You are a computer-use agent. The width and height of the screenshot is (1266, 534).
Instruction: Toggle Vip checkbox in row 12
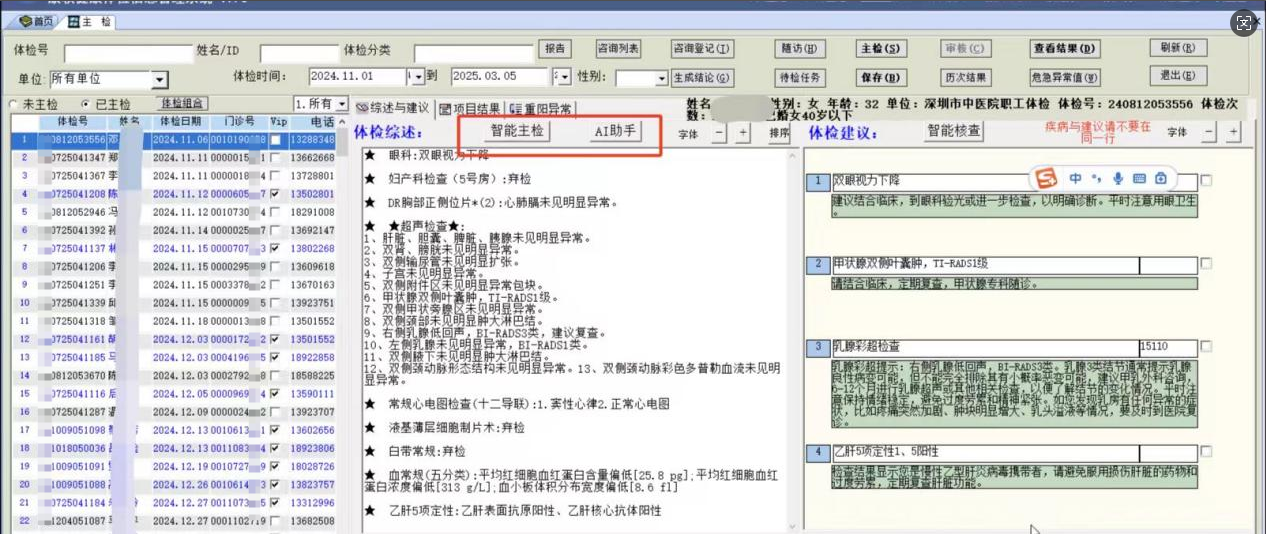point(275,339)
